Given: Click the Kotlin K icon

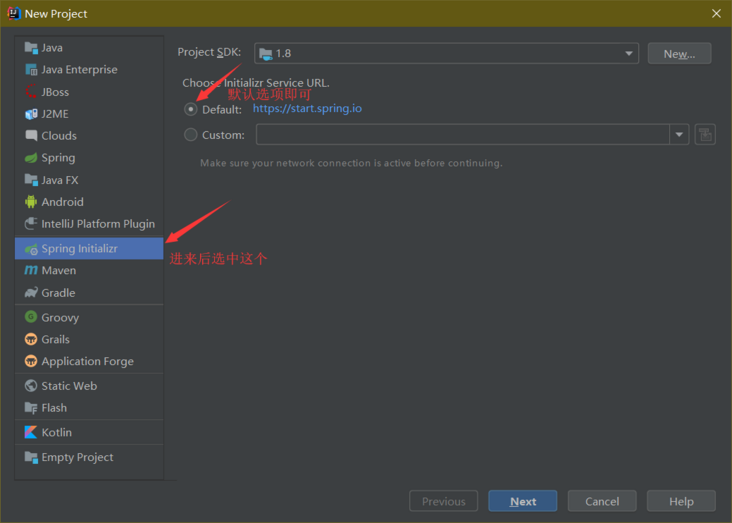Looking at the screenshot, I should [31, 432].
